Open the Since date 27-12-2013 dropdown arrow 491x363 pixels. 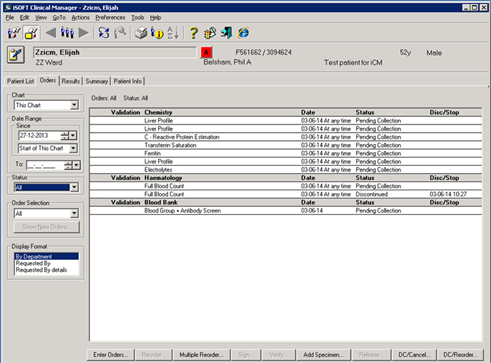click(x=73, y=136)
